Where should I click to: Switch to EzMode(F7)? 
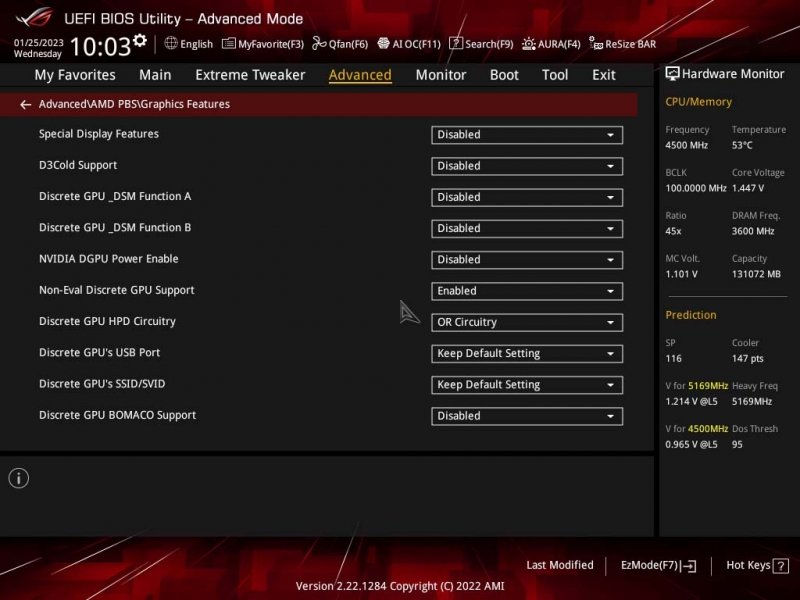(658, 565)
